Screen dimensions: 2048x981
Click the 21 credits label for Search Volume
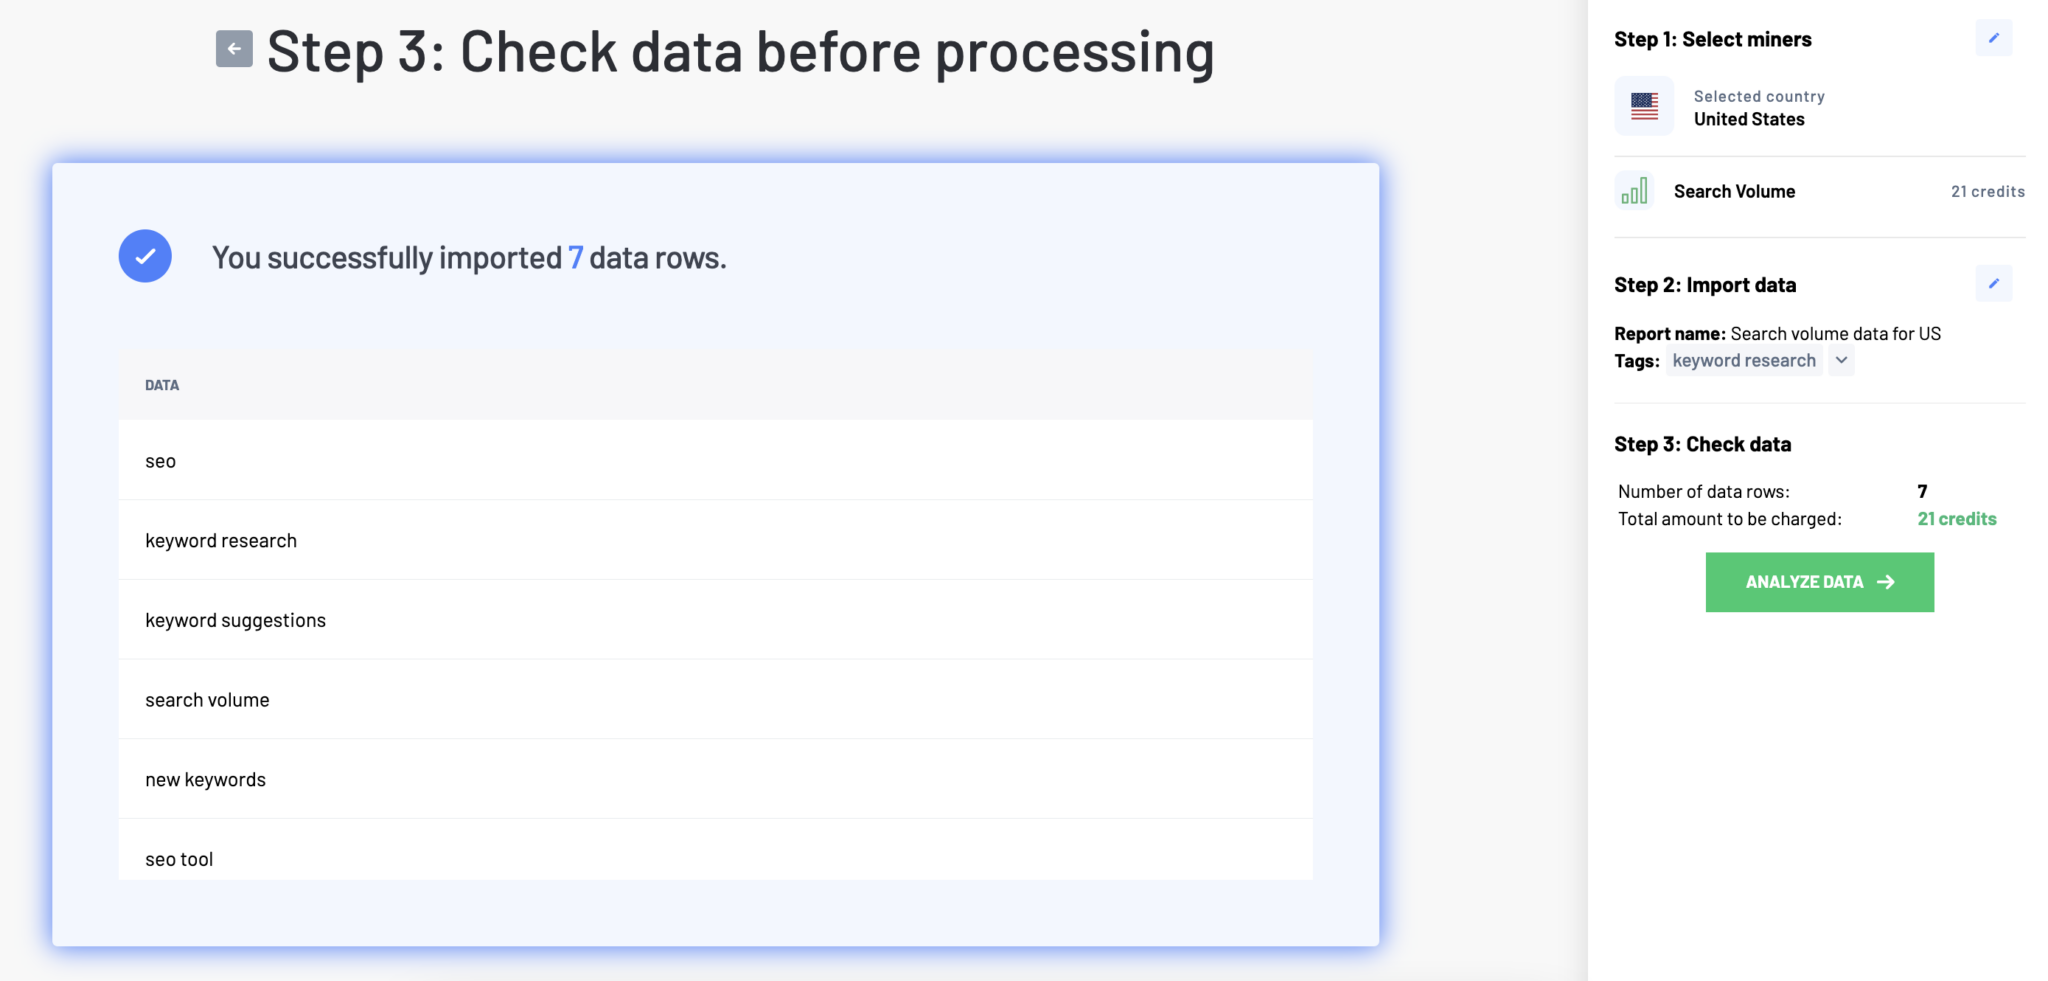tap(1988, 191)
